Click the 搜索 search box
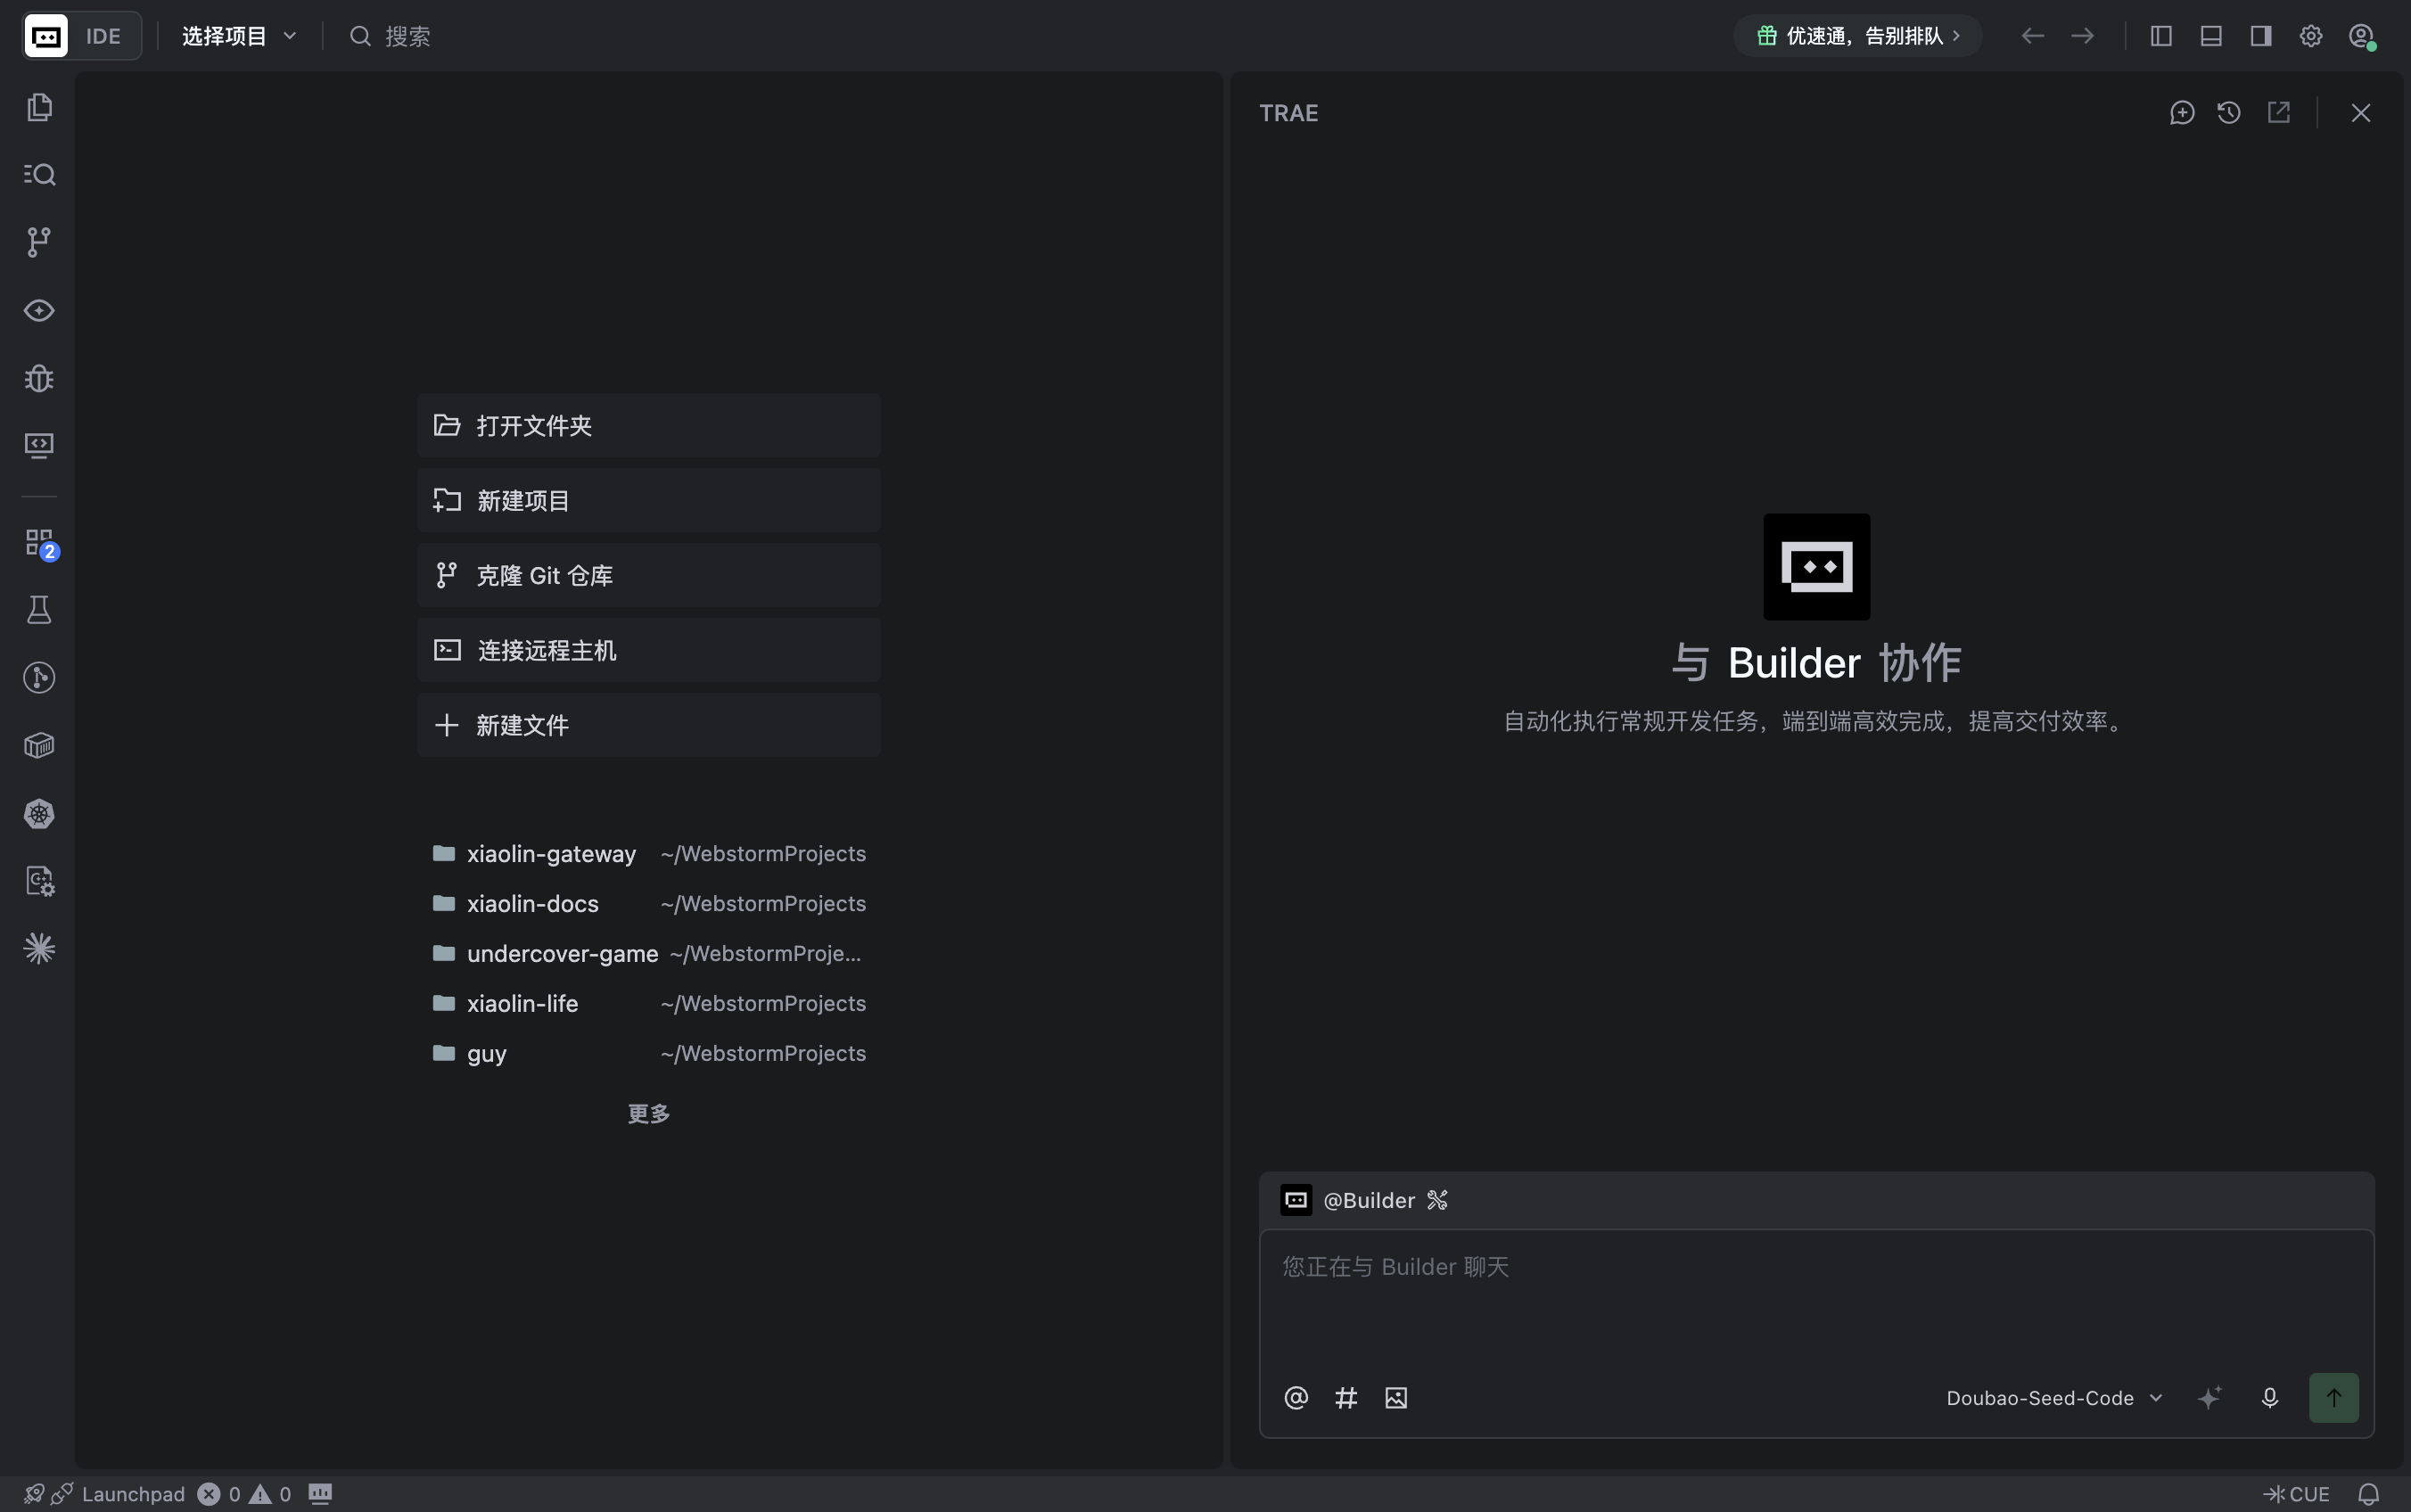The height and width of the screenshot is (1512, 2411). (x=390, y=36)
